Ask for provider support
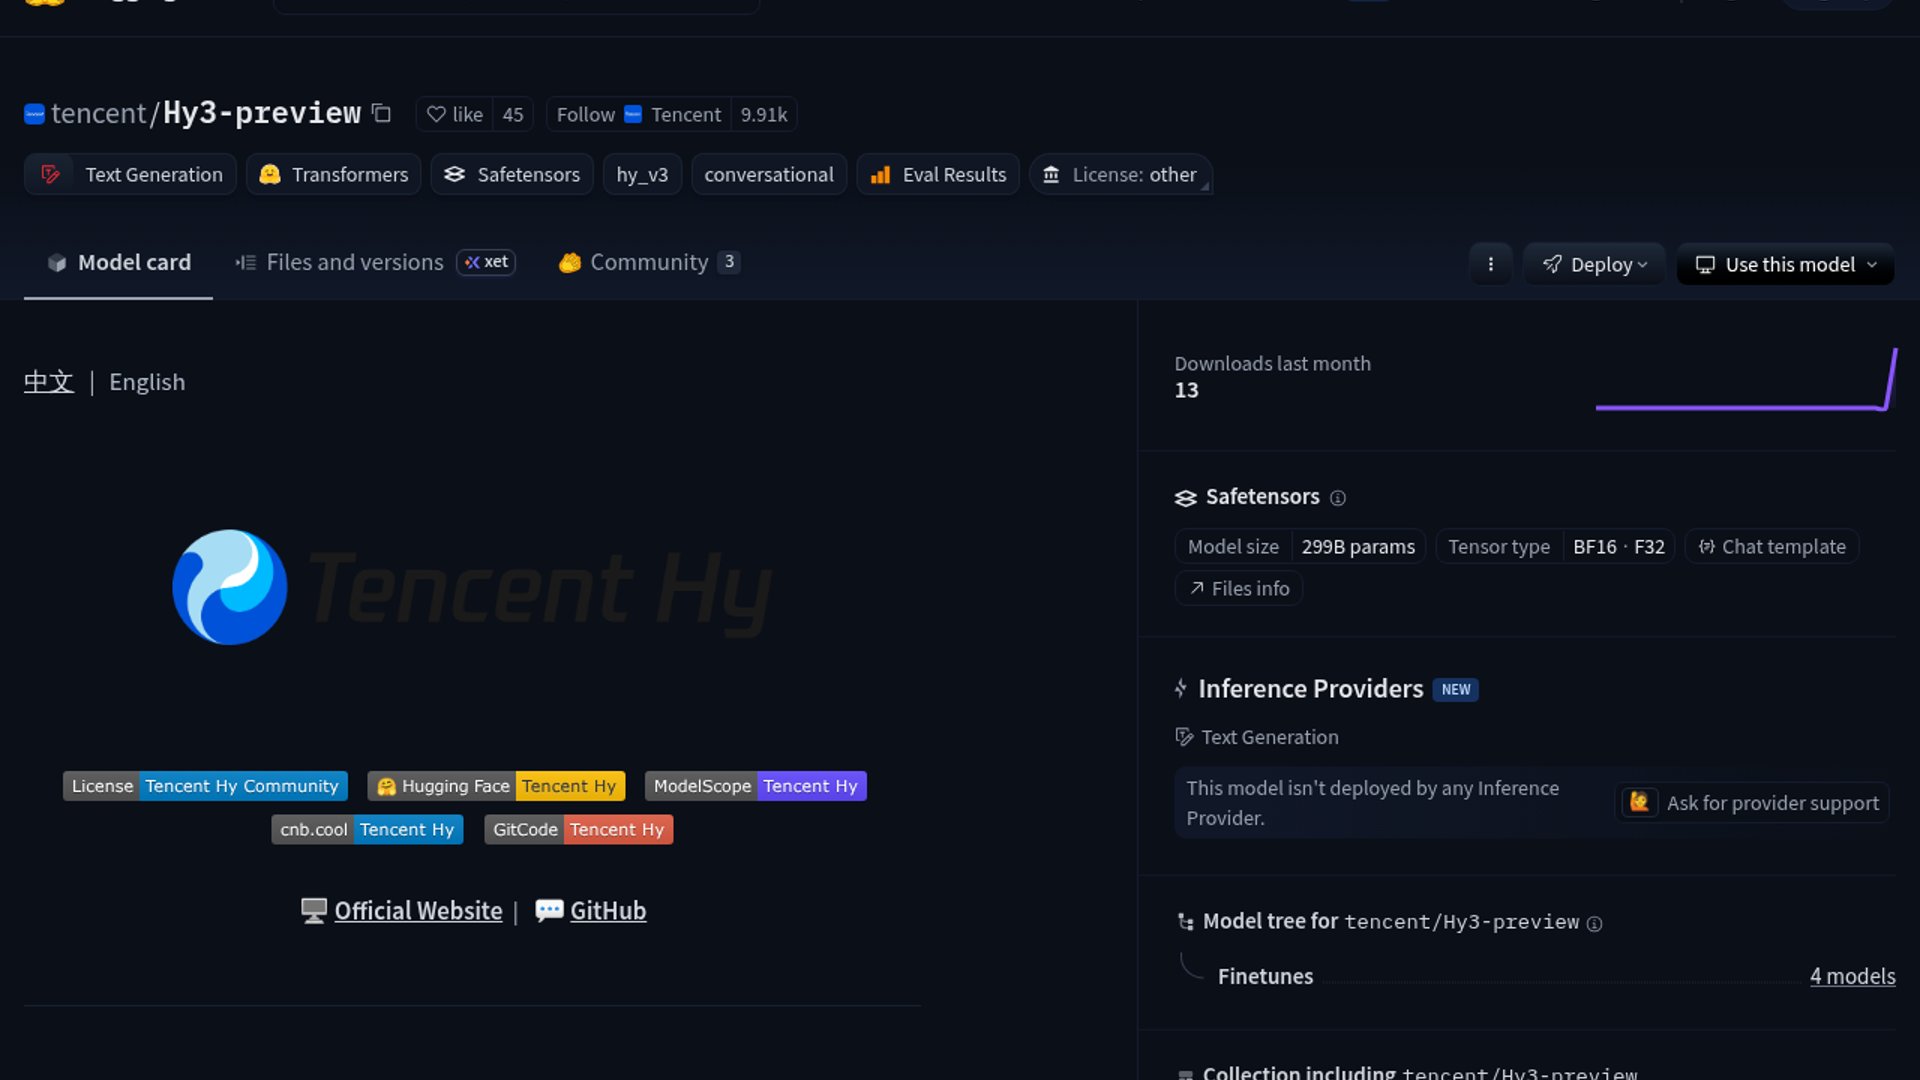The width and height of the screenshot is (1920, 1080). coord(1752,803)
